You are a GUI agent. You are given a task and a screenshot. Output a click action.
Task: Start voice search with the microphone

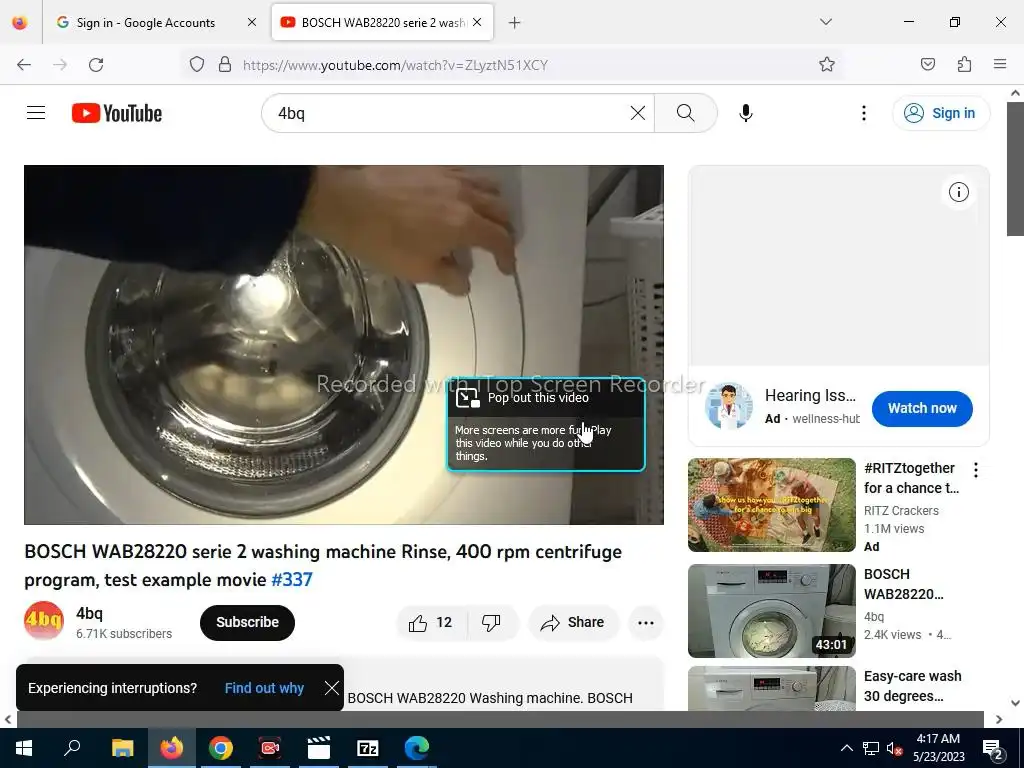click(x=746, y=113)
